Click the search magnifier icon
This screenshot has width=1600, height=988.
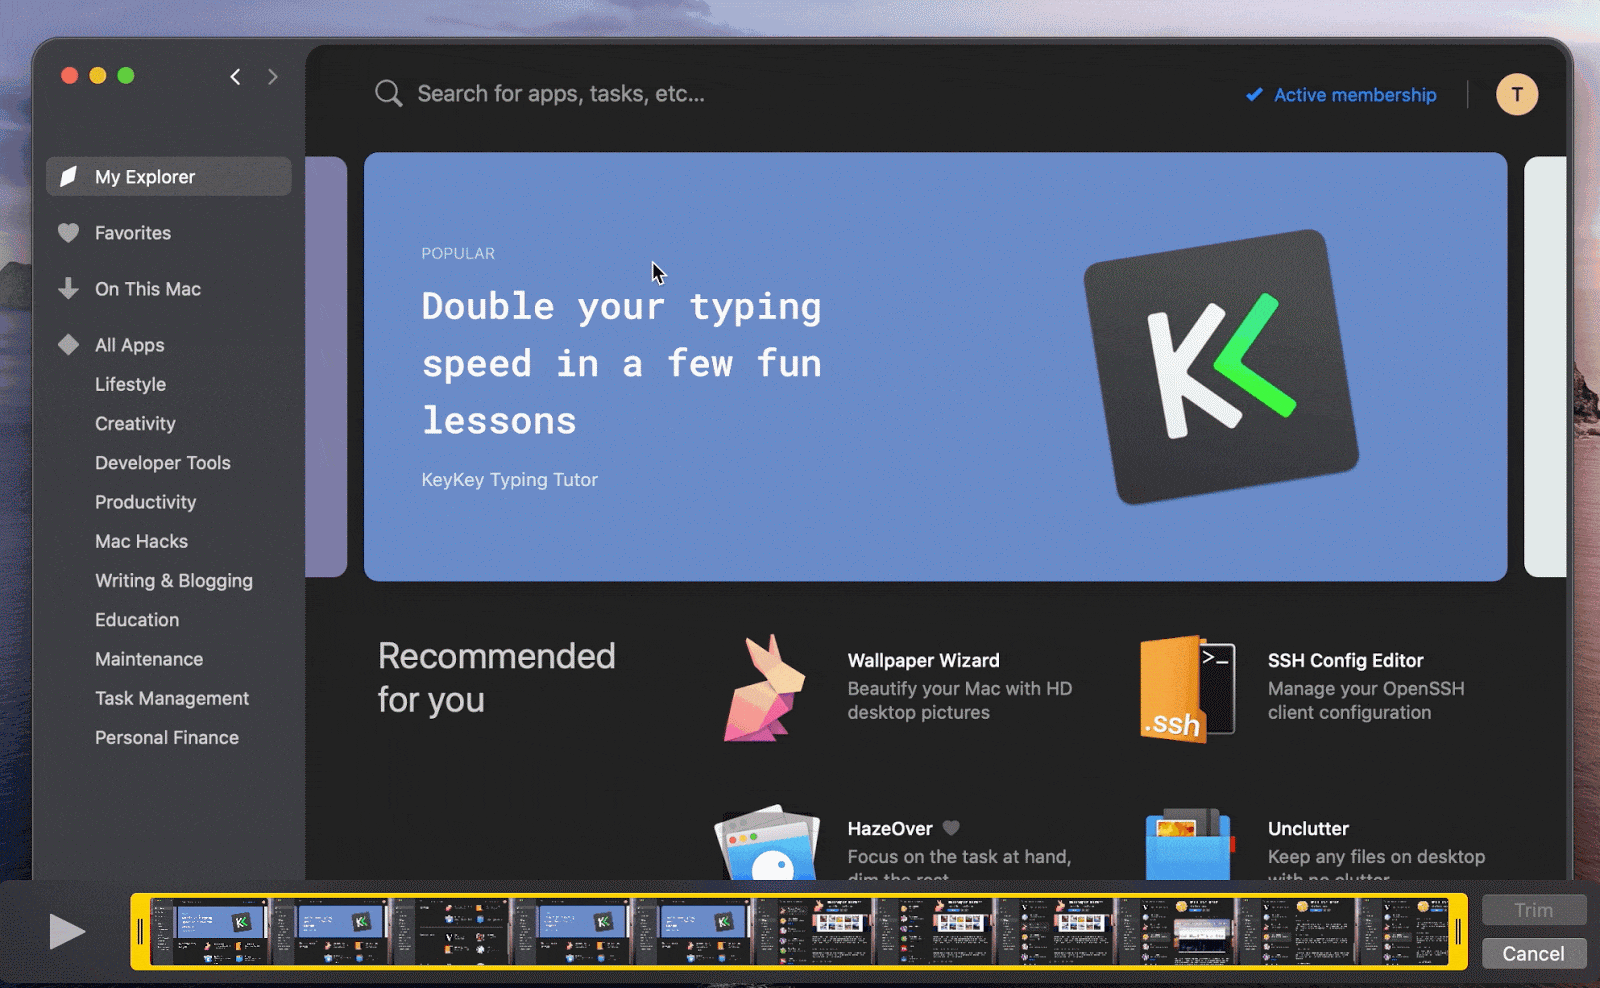tap(388, 94)
